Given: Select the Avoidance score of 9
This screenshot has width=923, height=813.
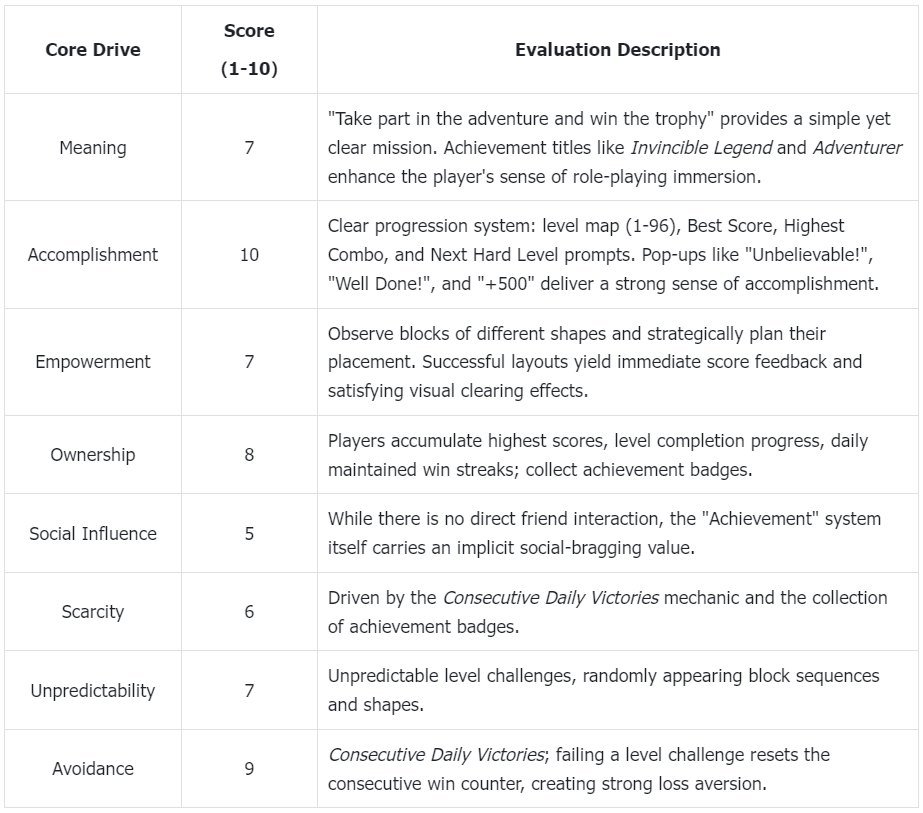Looking at the screenshot, I should coord(249,769).
